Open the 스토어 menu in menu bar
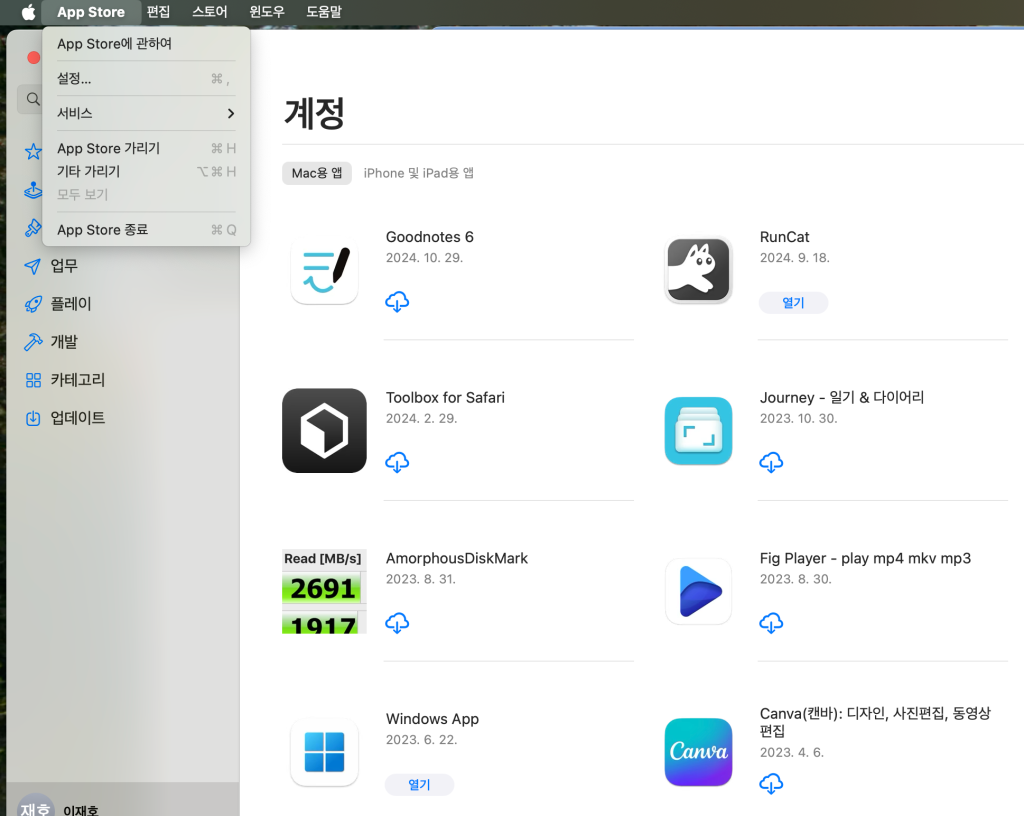The image size is (1024, 816). 210,12
